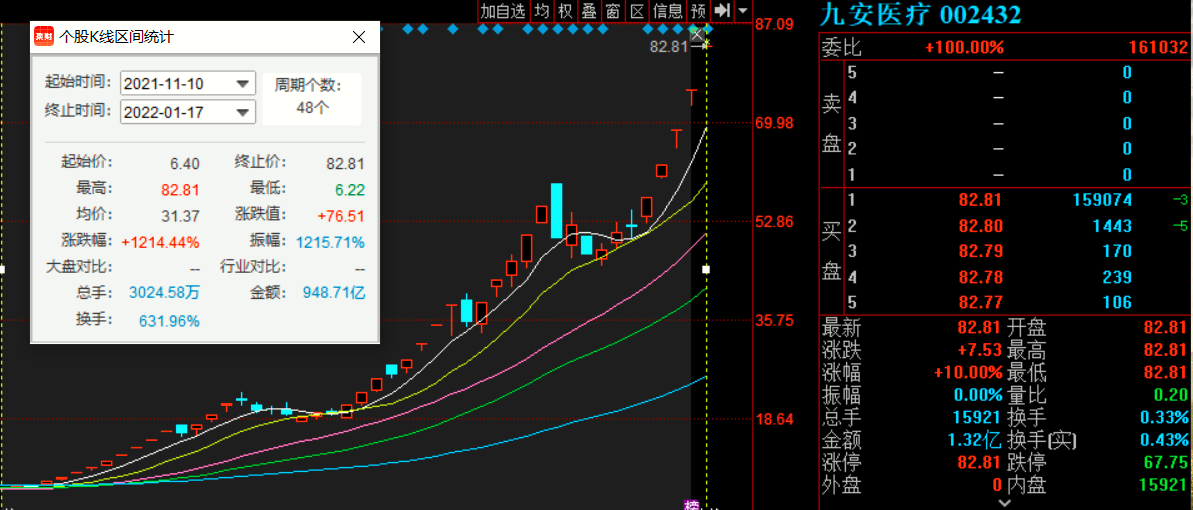Image resolution: width=1193 pixels, height=510 pixels.
Task: Toggle the 均 average line button
Action: (x=542, y=11)
